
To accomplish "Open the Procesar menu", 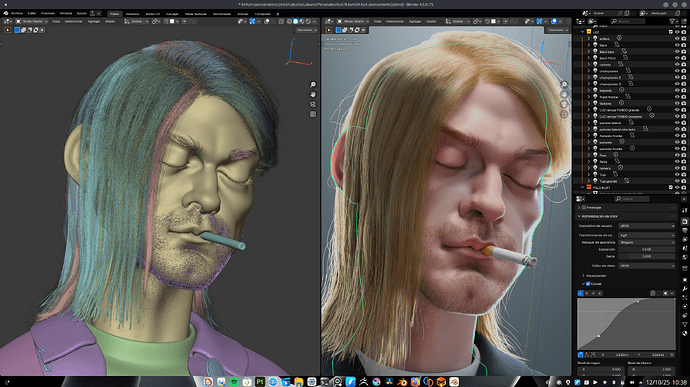I will tap(48, 14).
